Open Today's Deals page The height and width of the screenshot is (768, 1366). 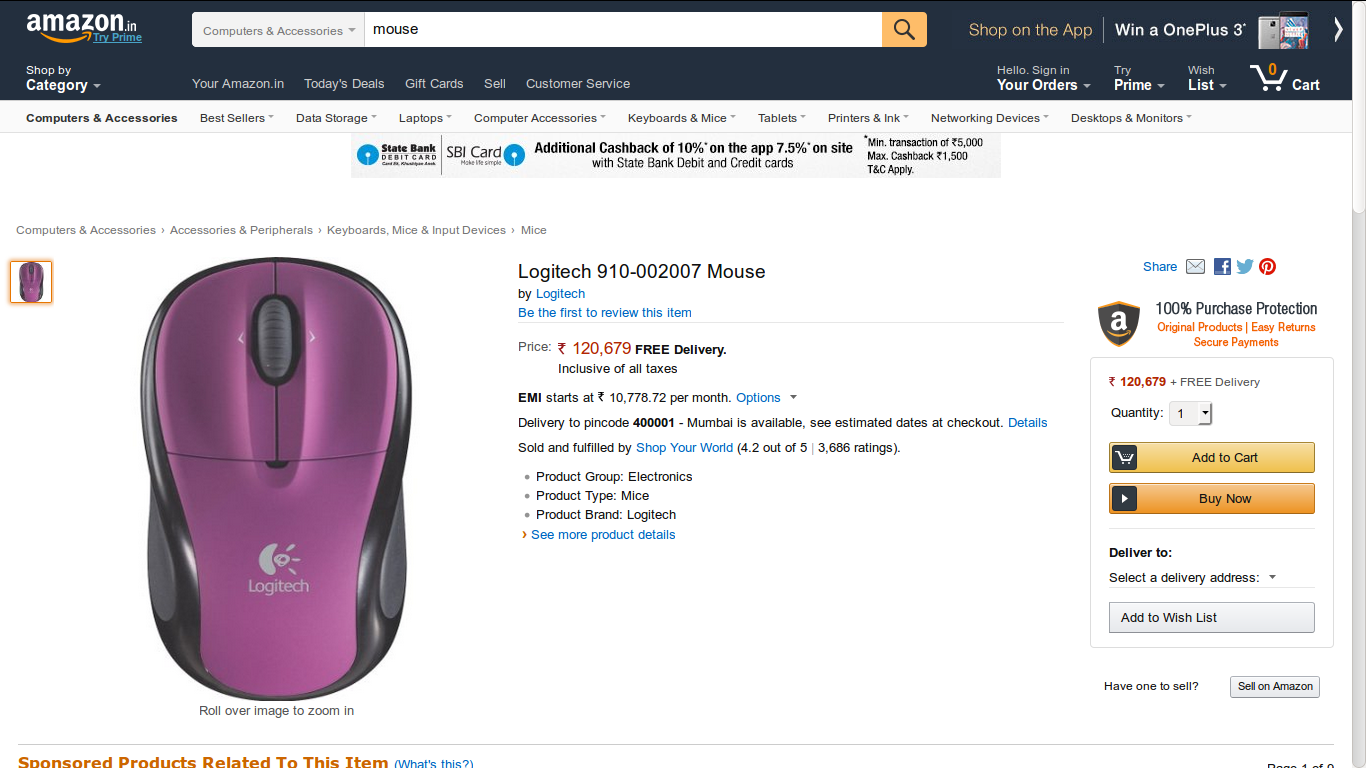344,84
